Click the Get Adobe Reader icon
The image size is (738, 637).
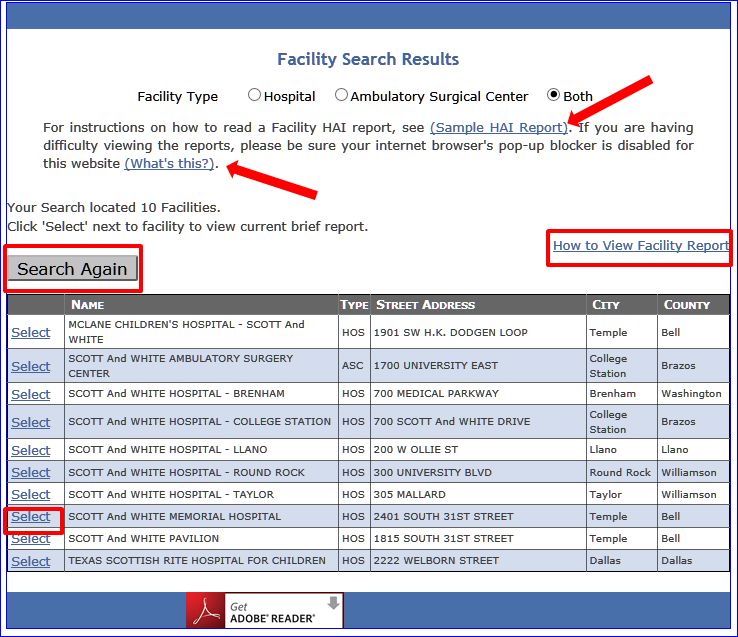point(264,611)
